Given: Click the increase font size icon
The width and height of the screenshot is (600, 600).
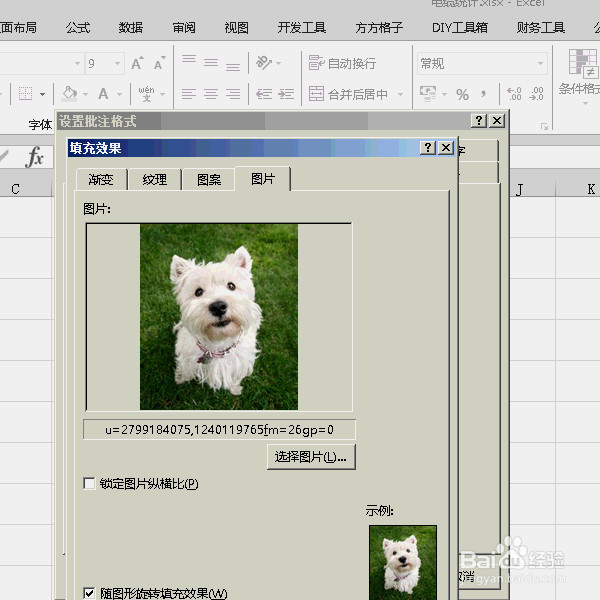Looking at the screenshot, I should pyautogui.click(x=137, y=63).
